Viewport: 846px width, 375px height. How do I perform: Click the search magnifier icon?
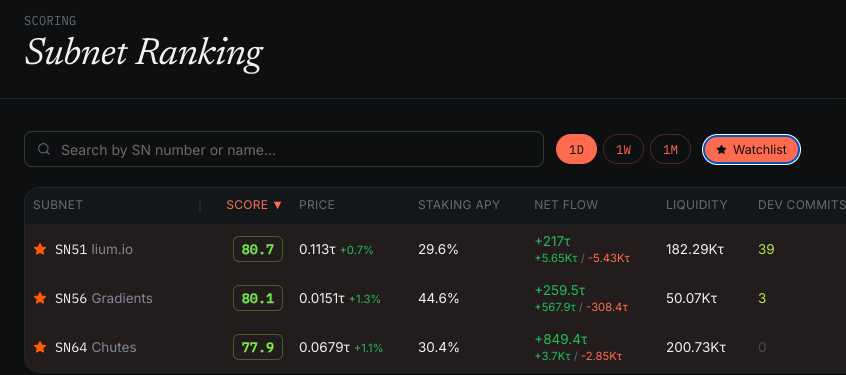[44, 149]
